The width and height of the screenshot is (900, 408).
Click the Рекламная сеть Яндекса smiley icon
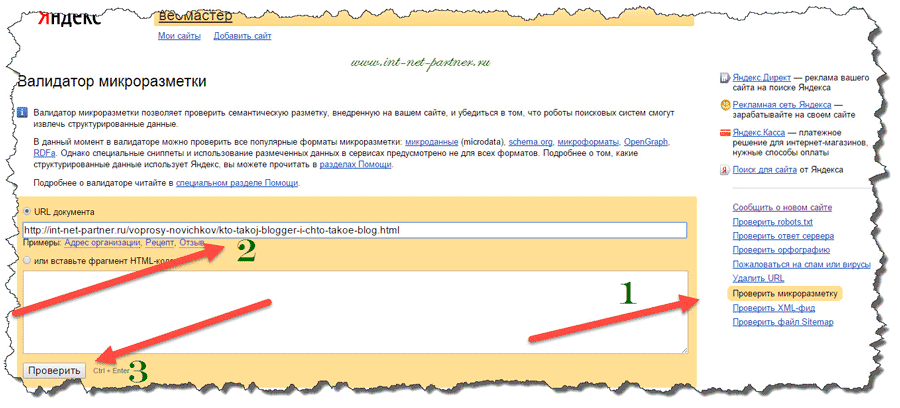[x=725, y=105]
